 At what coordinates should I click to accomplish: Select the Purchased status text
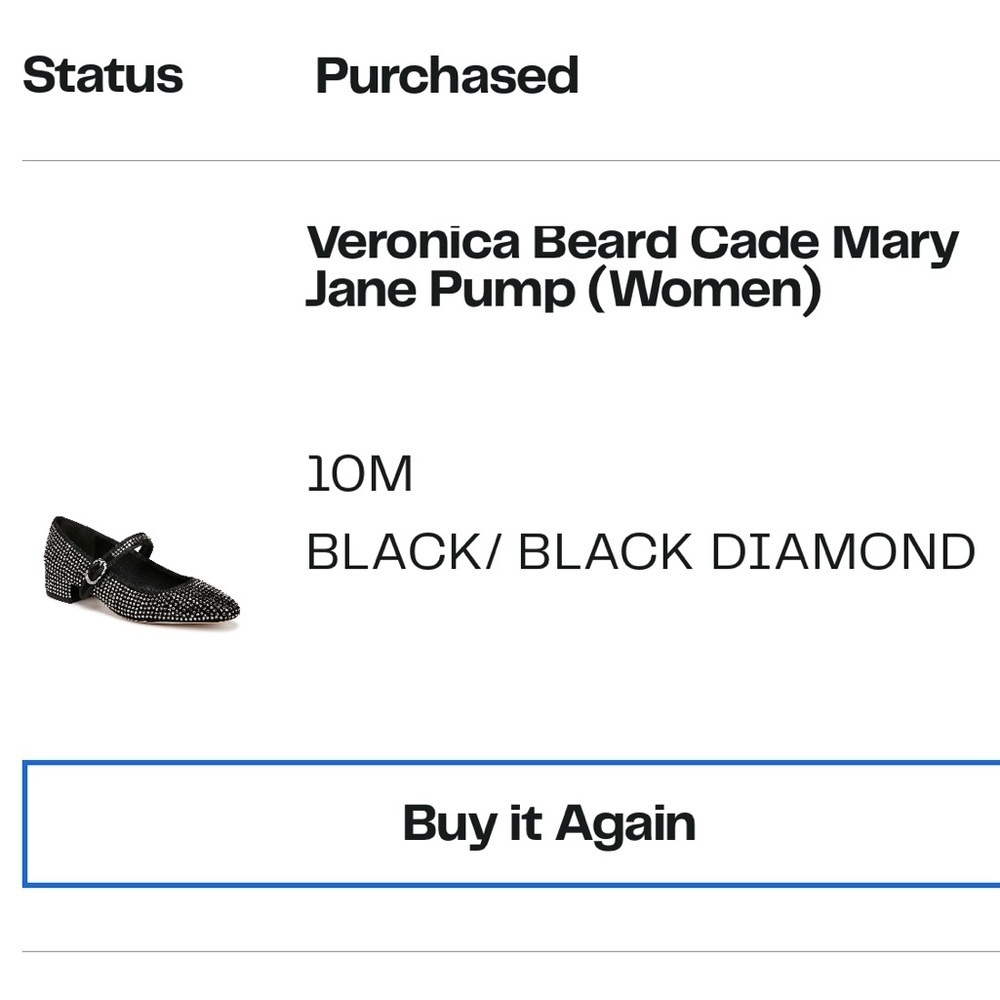447,75
